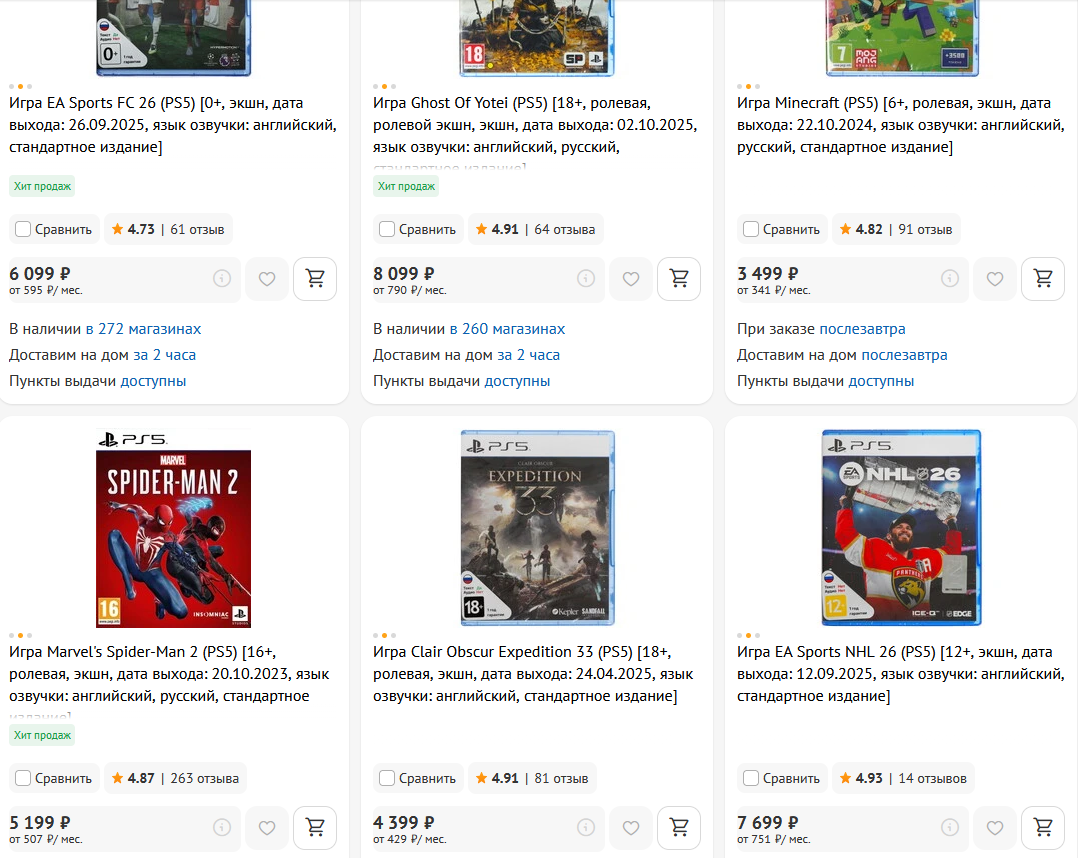Open price info for Minecraft at 3 499 ₽
This screenshot has height=858, width=1078.
tap(950, 278)
